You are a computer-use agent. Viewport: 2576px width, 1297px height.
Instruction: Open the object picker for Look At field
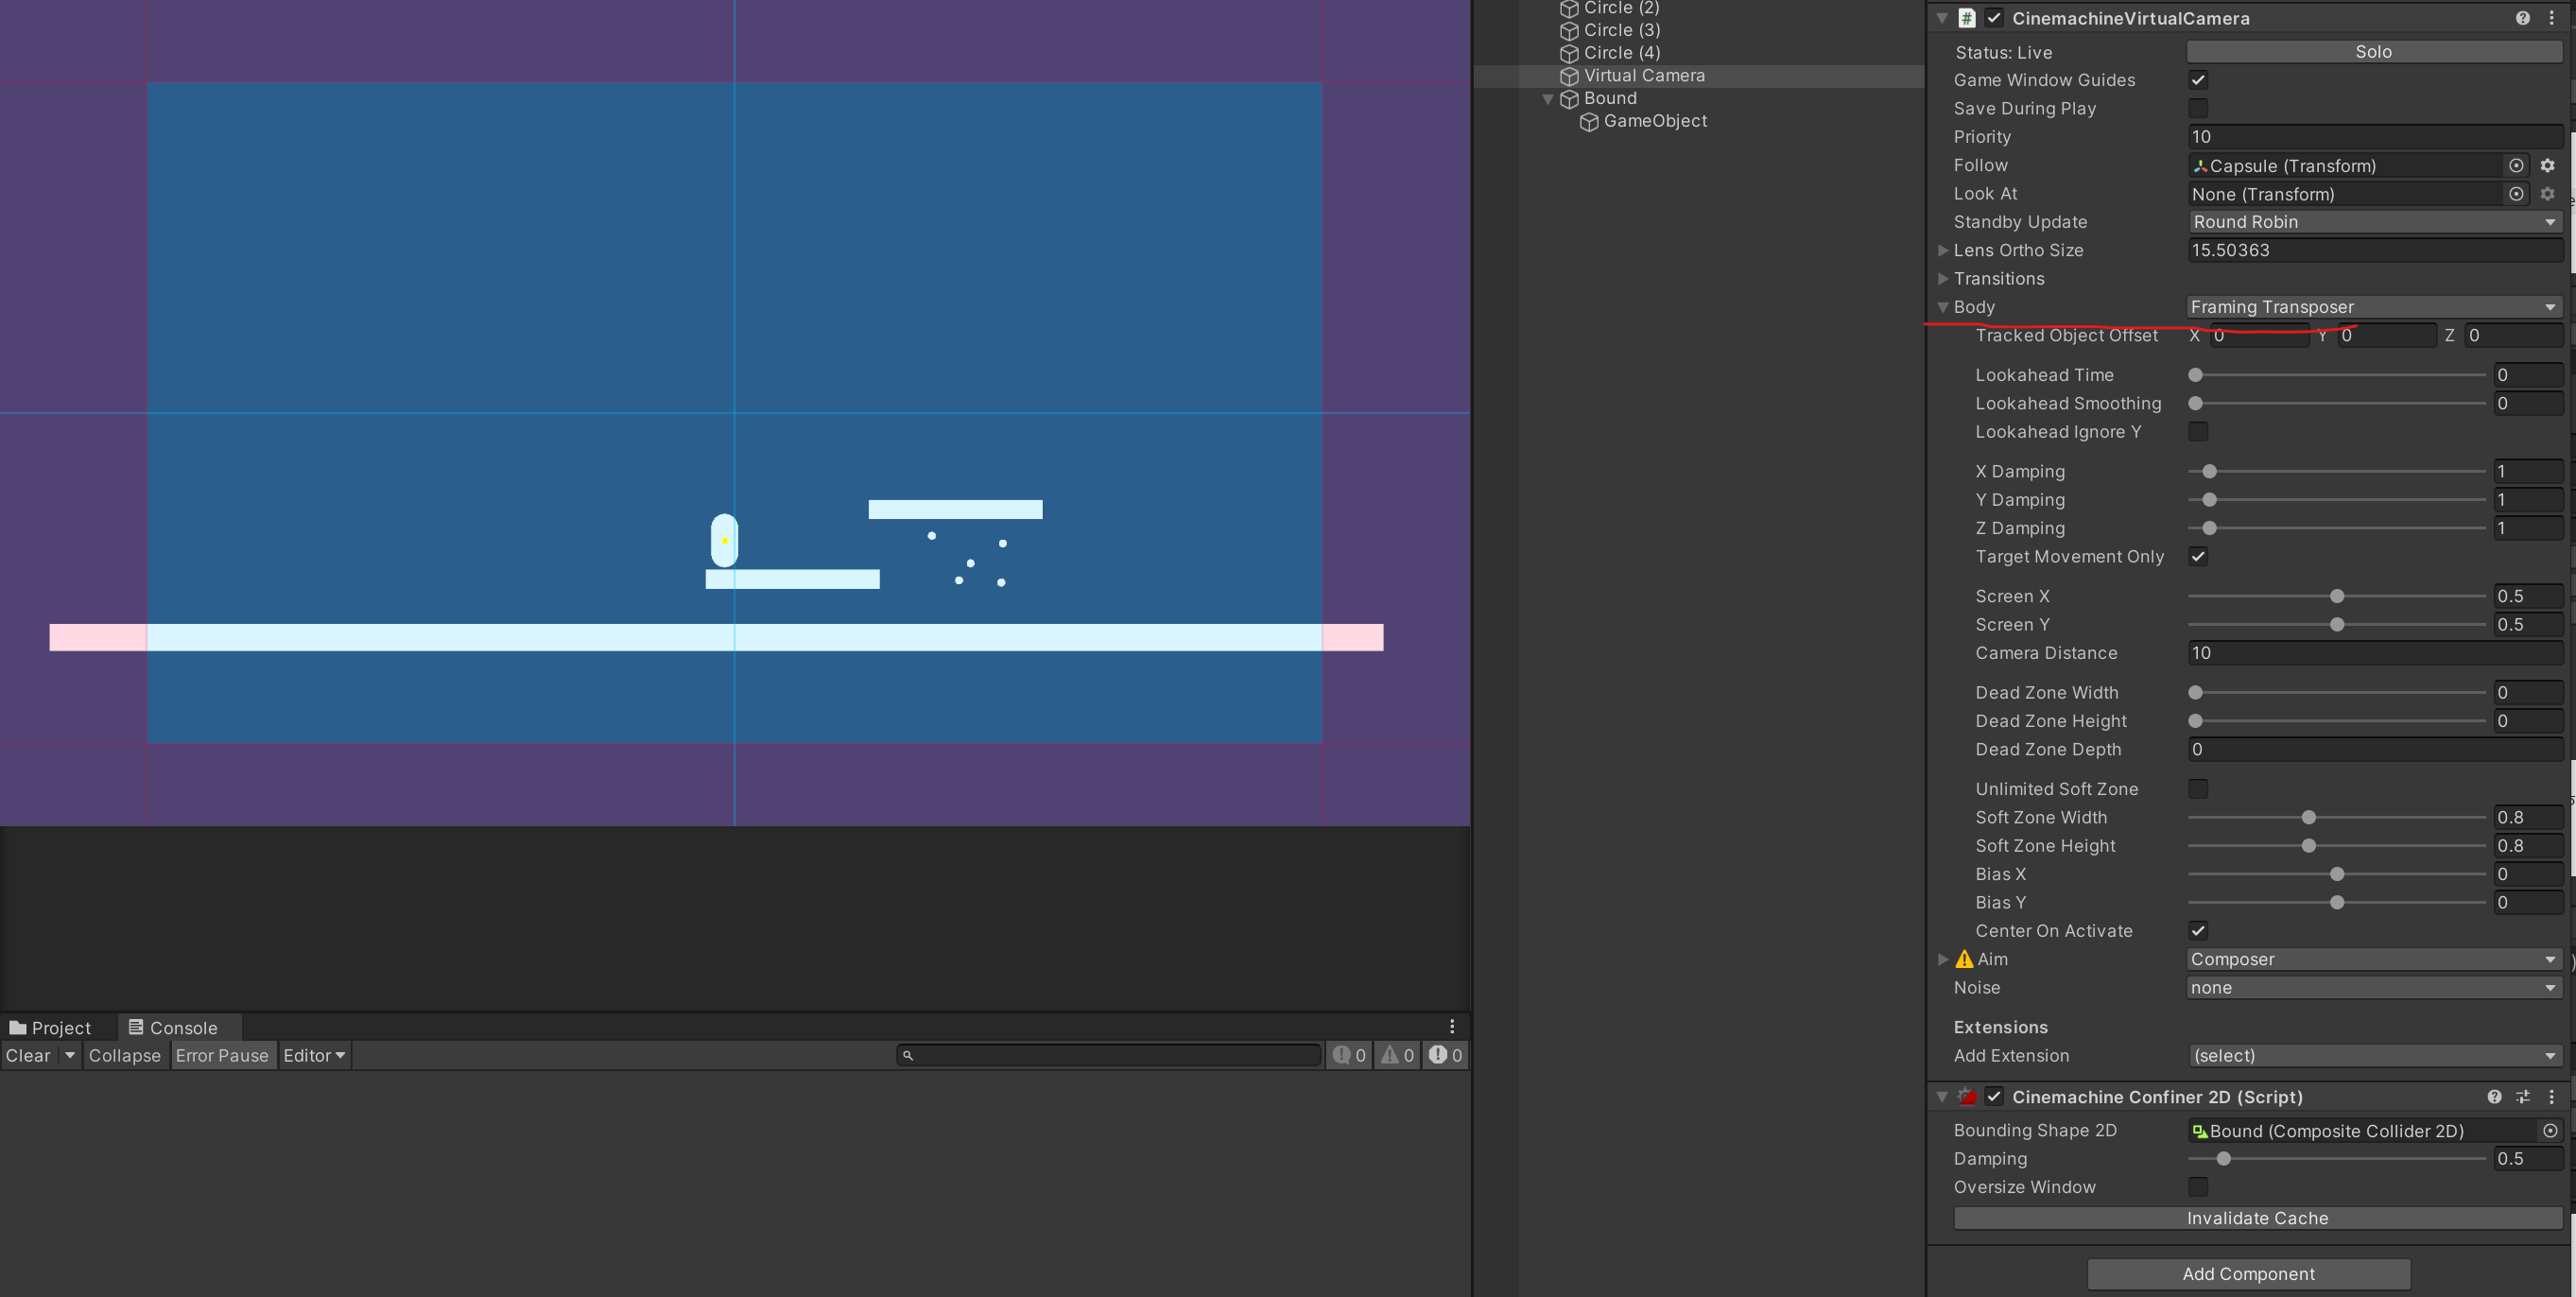(x=2516, y=194)
